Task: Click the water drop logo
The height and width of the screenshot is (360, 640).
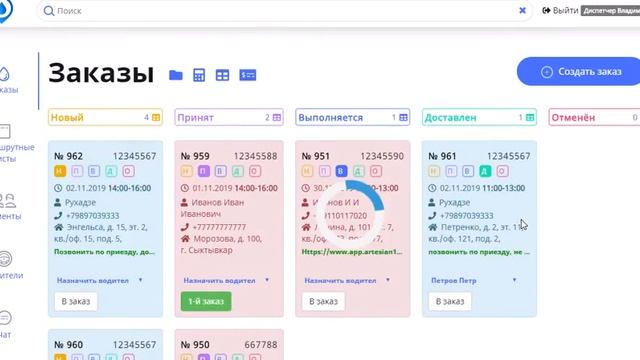Action: click(5, 10)
